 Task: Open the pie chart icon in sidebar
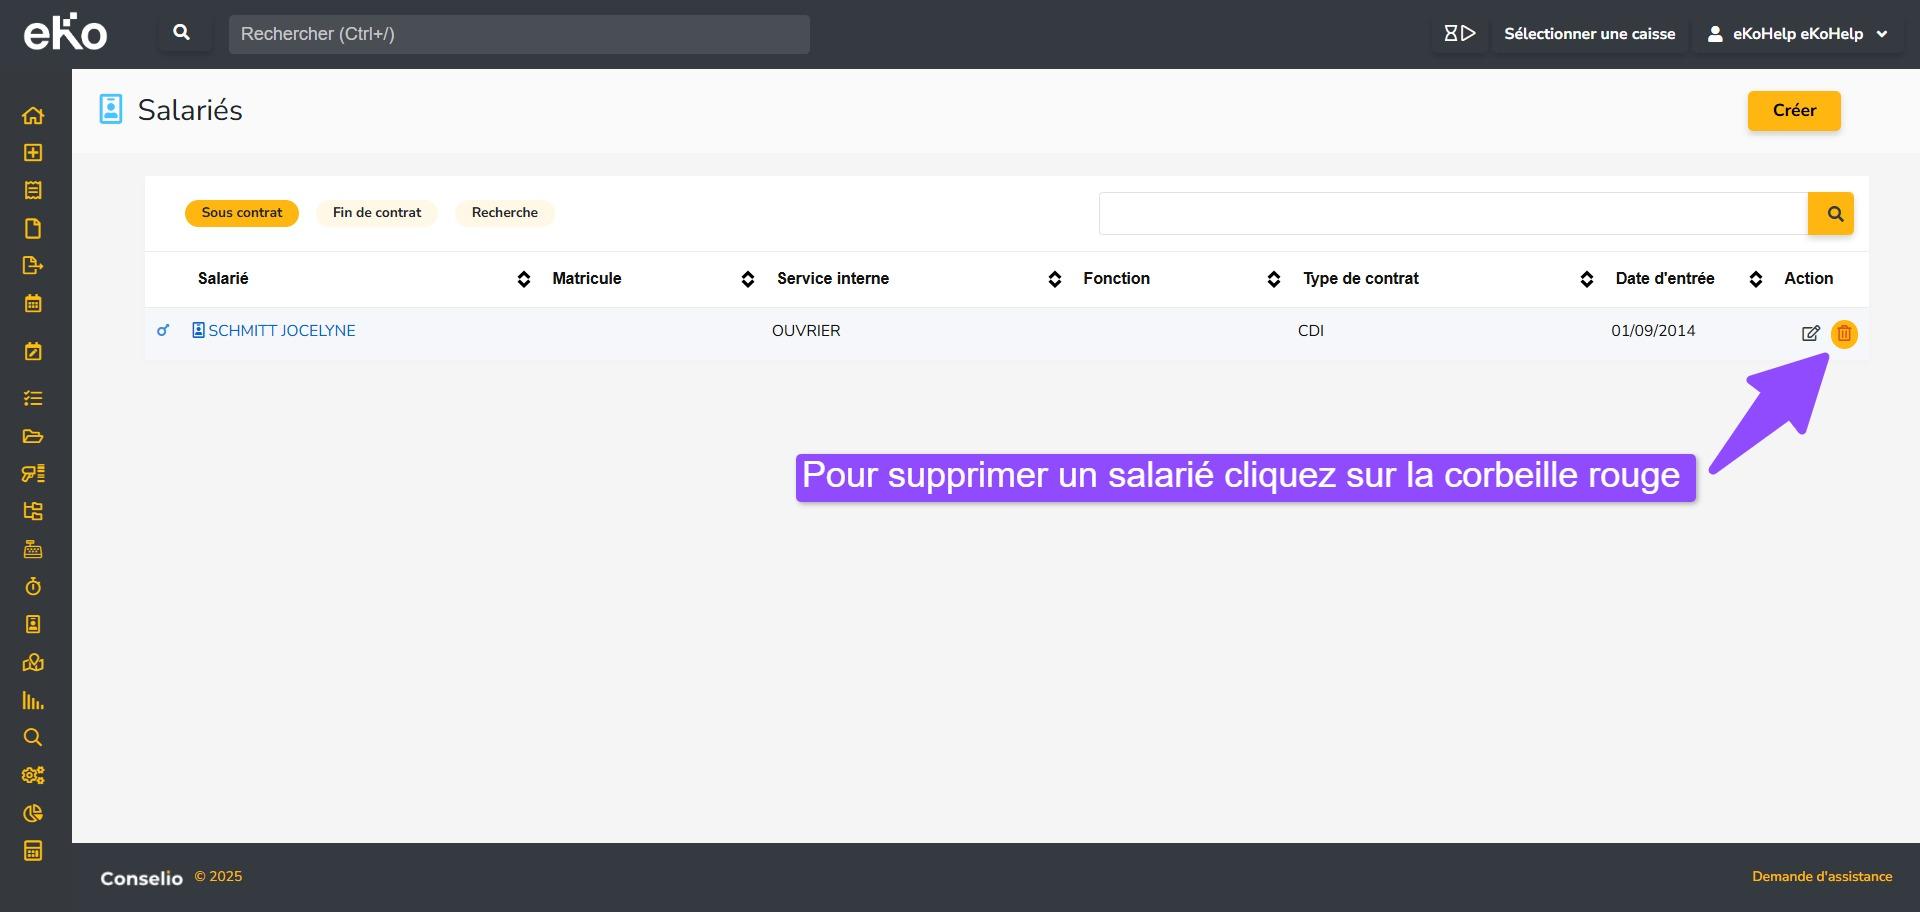(33, 813)
